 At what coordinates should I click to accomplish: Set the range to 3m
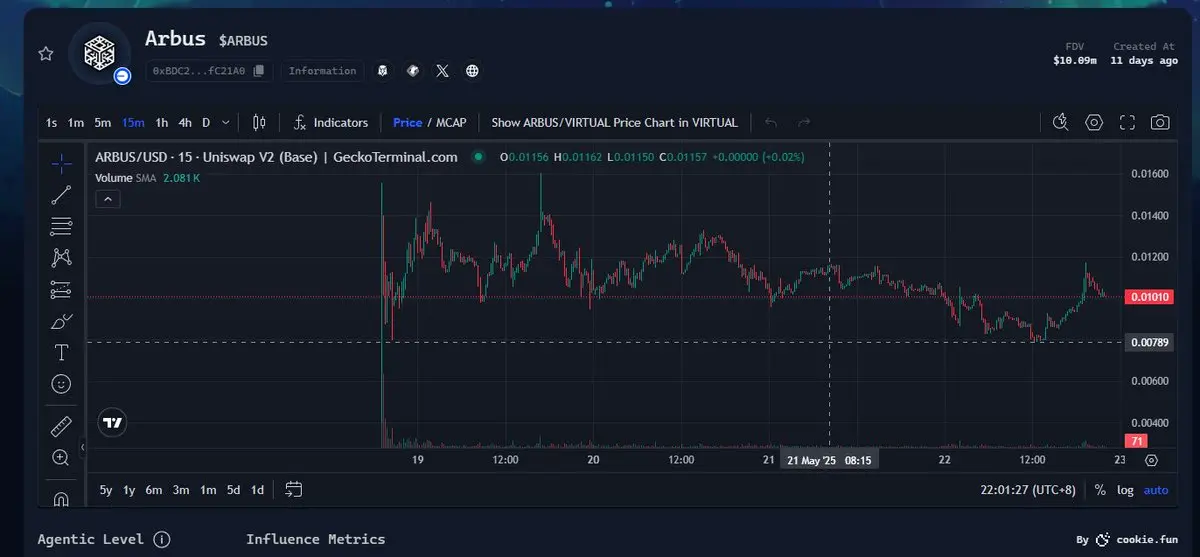coord(181,490)
